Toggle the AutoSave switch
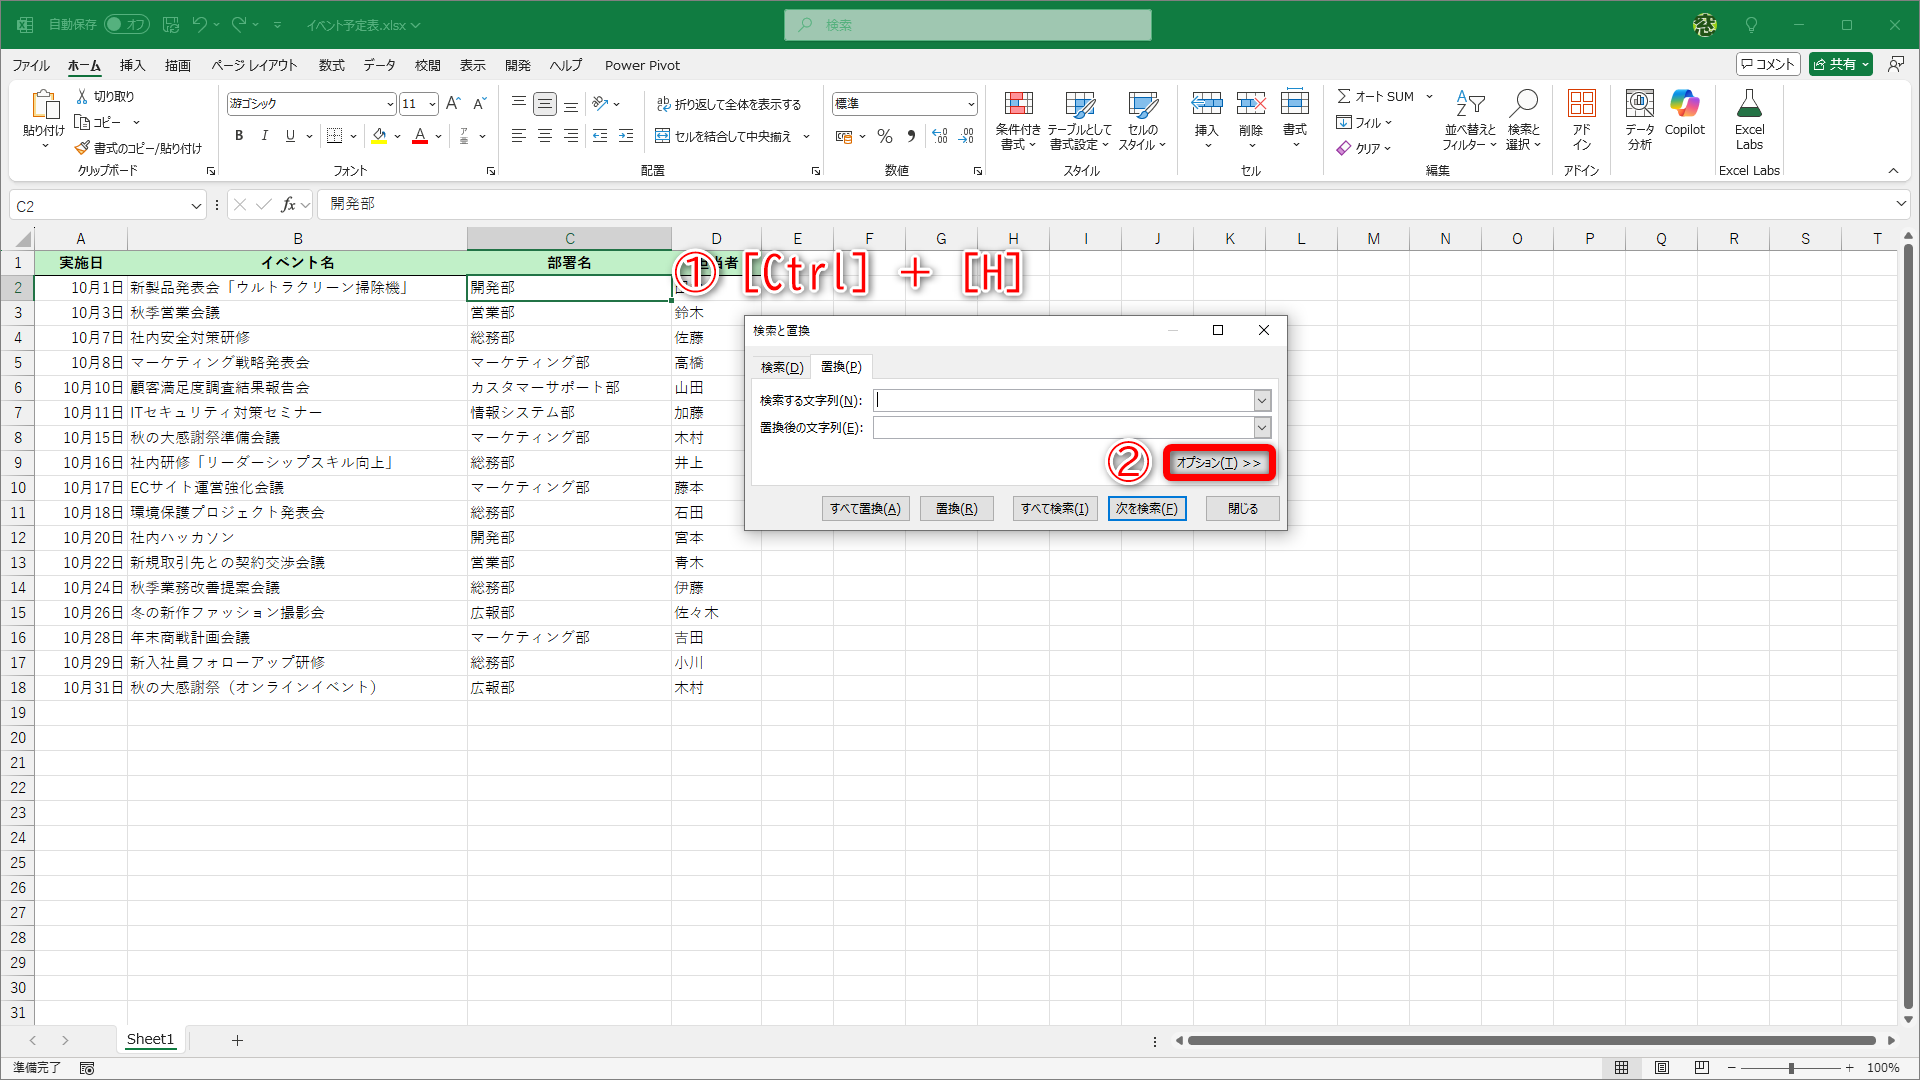The width and height of the screenshot is (1920, 1080). tap(127, 24)
